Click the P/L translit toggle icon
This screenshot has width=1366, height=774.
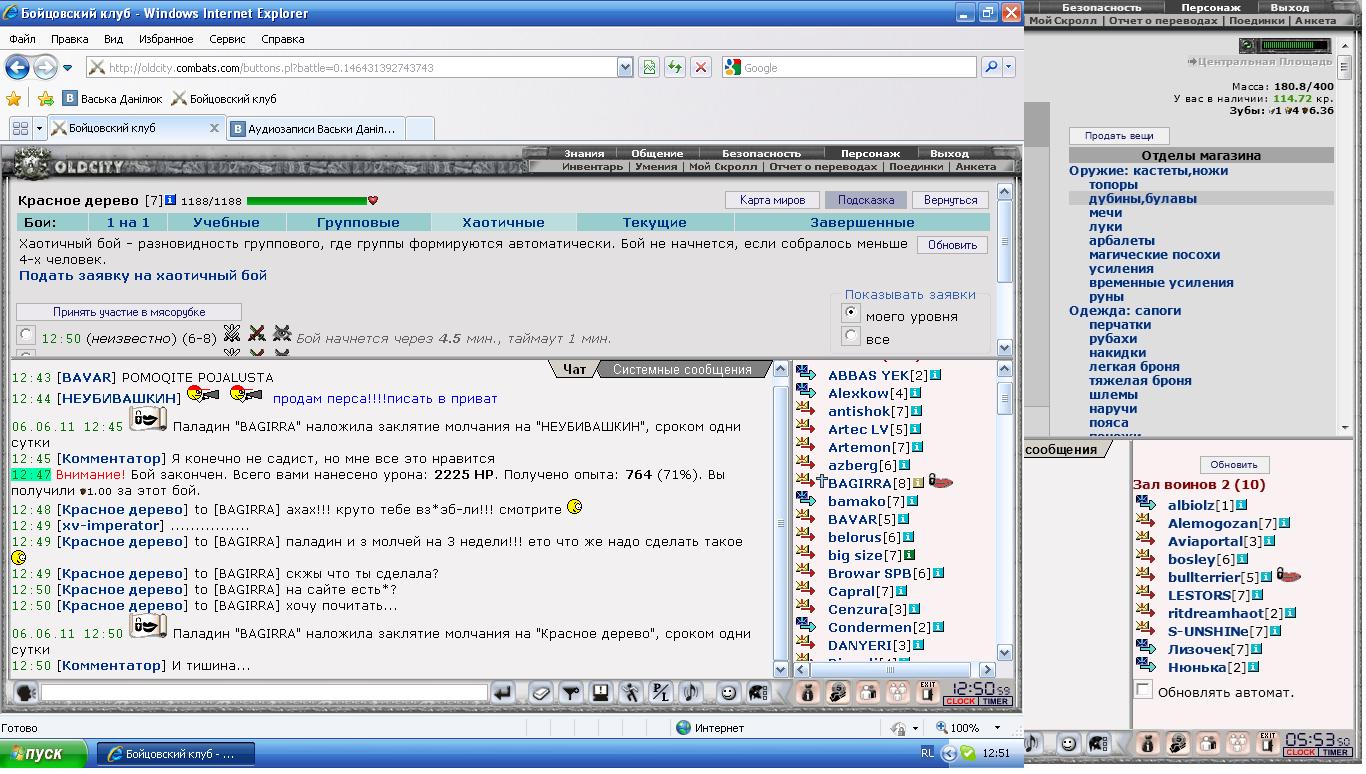(660, 692)
